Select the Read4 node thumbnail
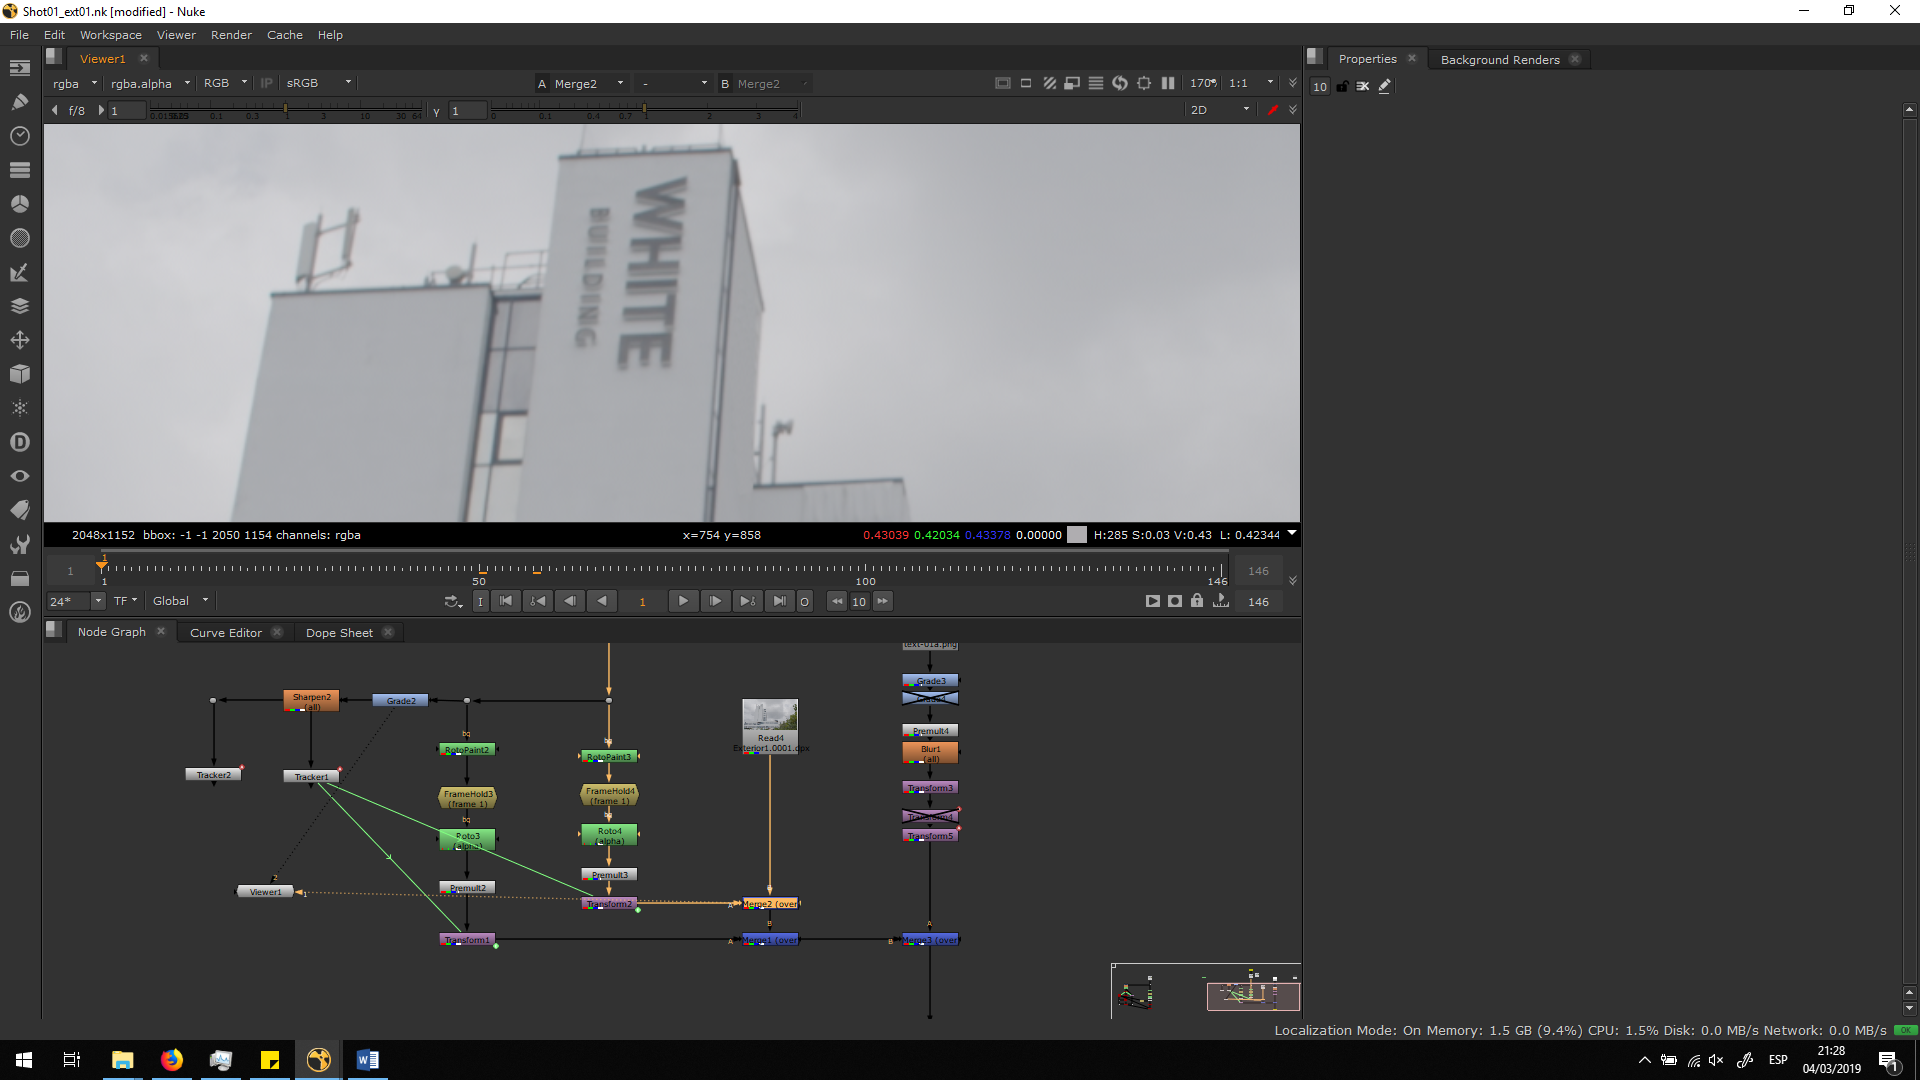 769,715
